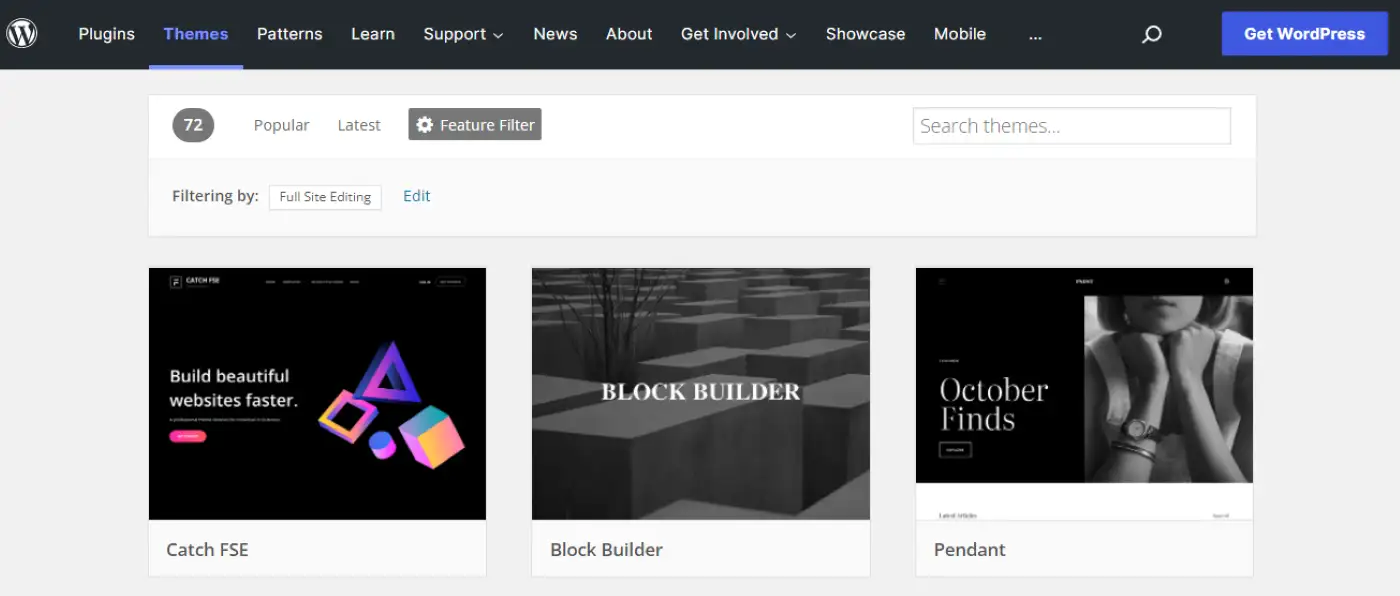Show more navigation items via ellipsis
This screenshot has height=596, width=1400.
(1035, 34)
